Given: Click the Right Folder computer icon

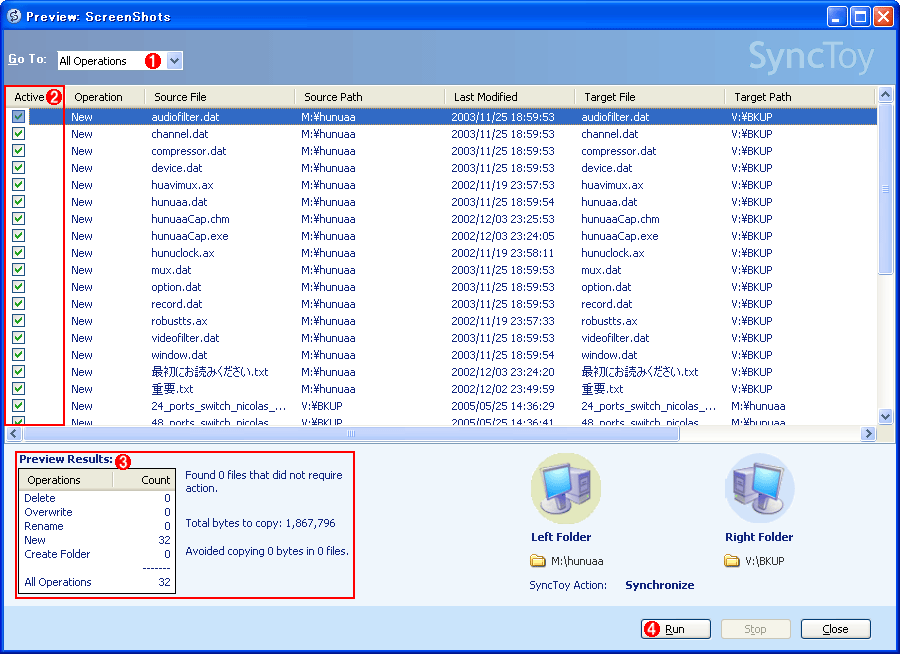Looking at the screenshot, I should click(759, 489).
